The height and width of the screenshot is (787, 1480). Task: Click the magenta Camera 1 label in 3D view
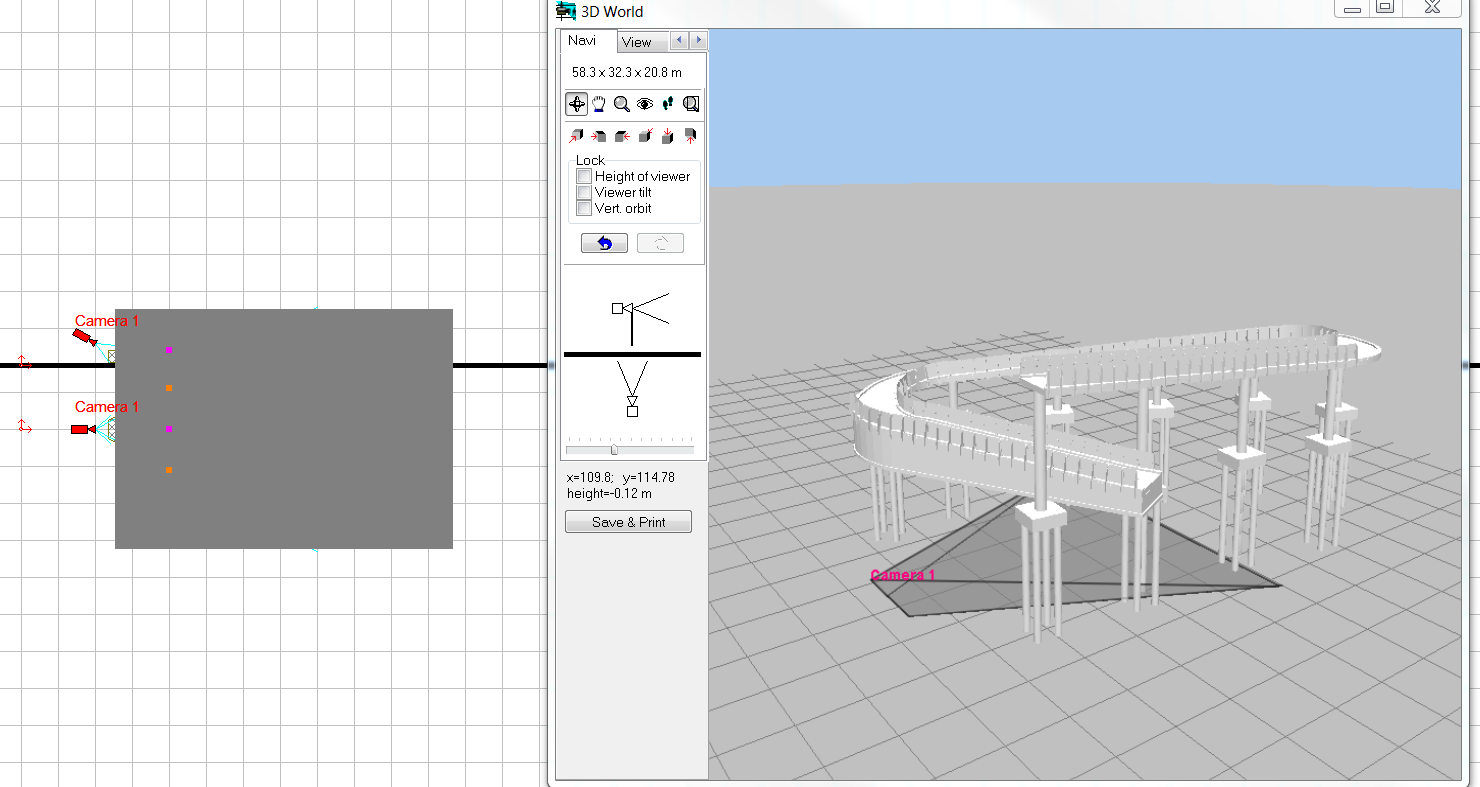(903, 575)
